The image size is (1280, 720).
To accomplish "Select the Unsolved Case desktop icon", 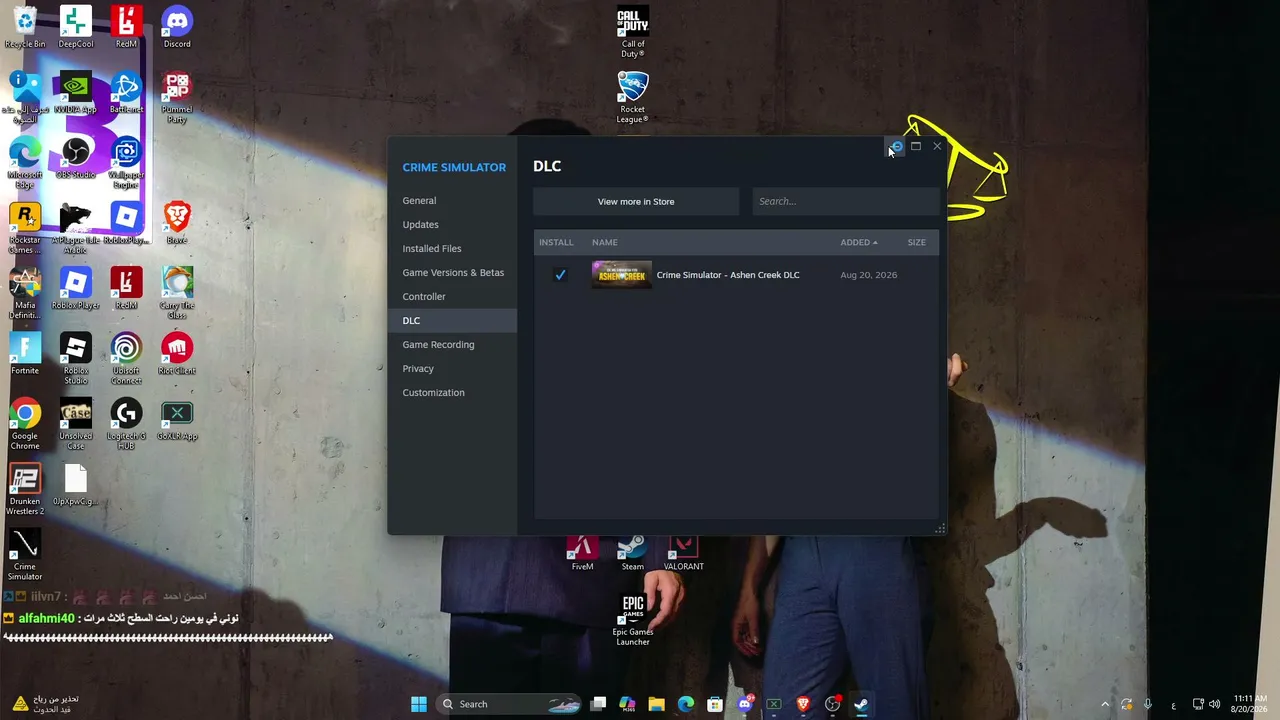I will (76, 424).
